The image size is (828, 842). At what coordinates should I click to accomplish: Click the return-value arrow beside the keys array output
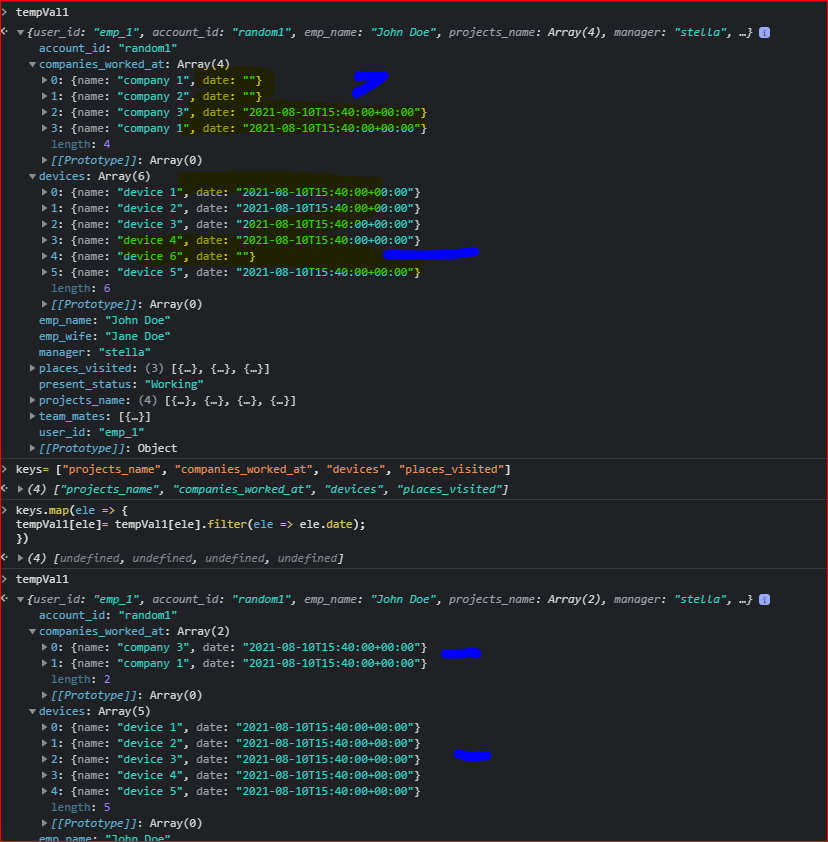[7, 490]
